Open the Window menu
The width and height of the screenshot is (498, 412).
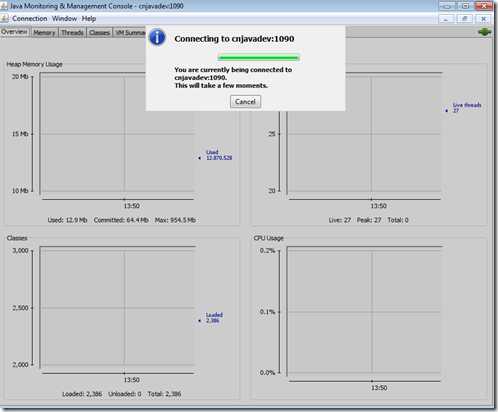(65, 19)
